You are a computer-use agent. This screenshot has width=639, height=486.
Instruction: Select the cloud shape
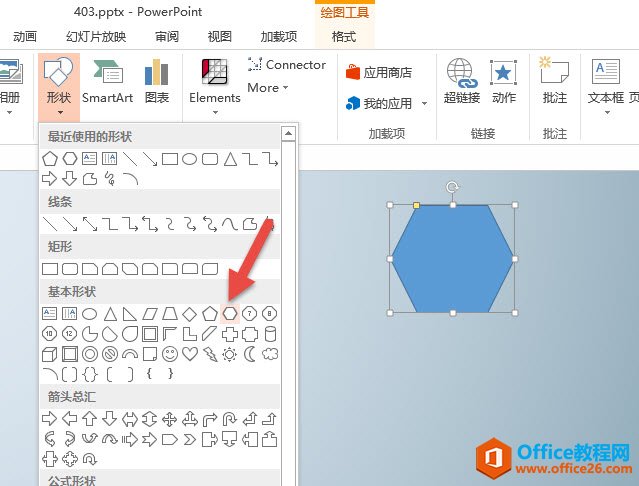point(269,354)
